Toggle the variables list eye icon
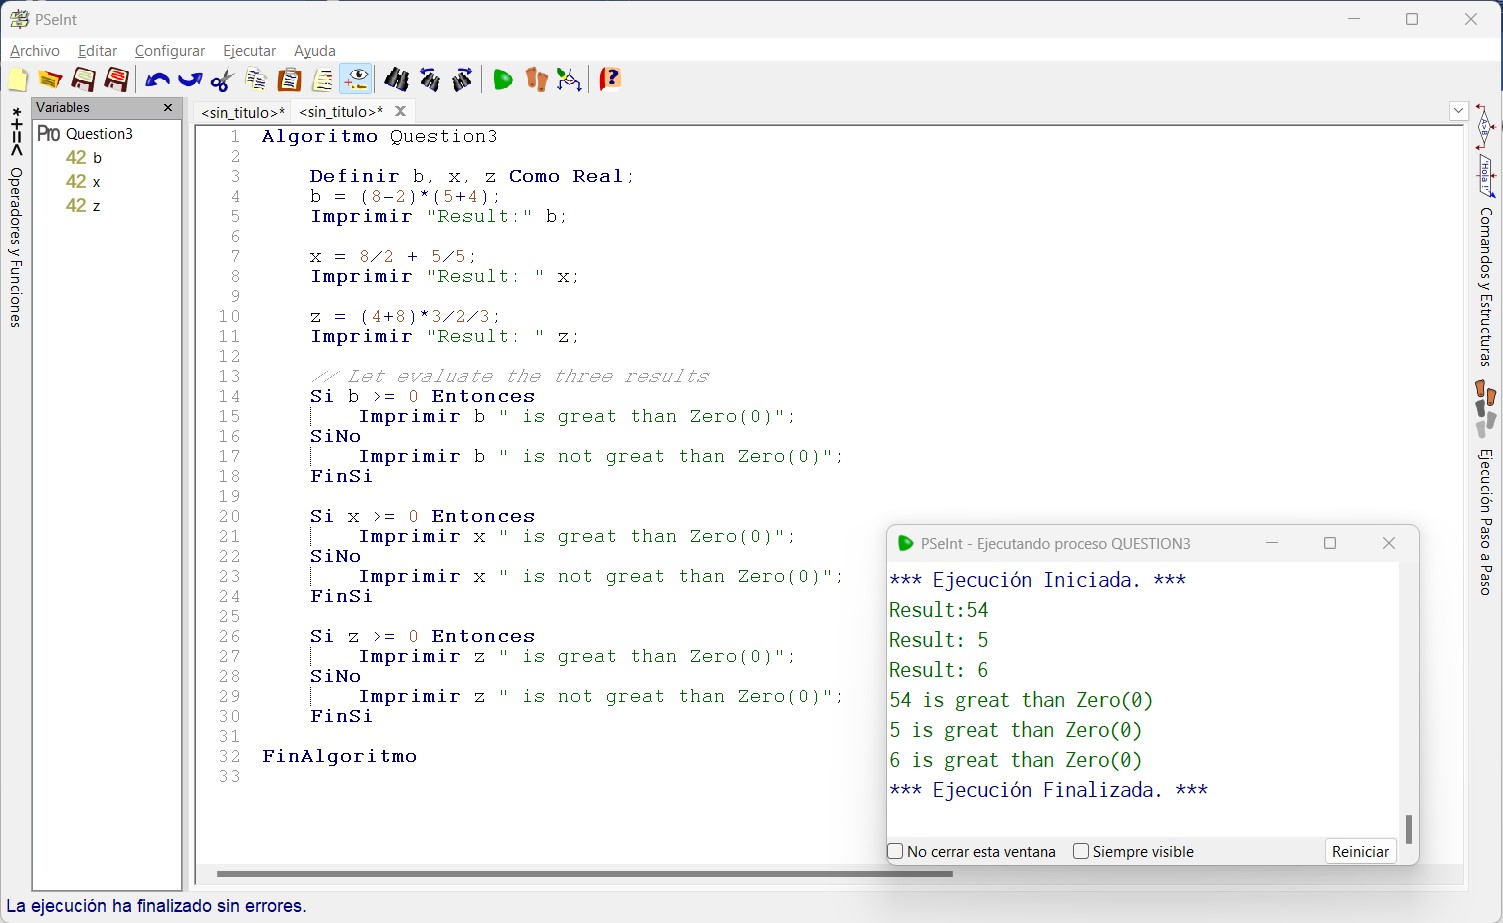The height and width of the screenshot is (923, 1503). click(x=356, y=80)
